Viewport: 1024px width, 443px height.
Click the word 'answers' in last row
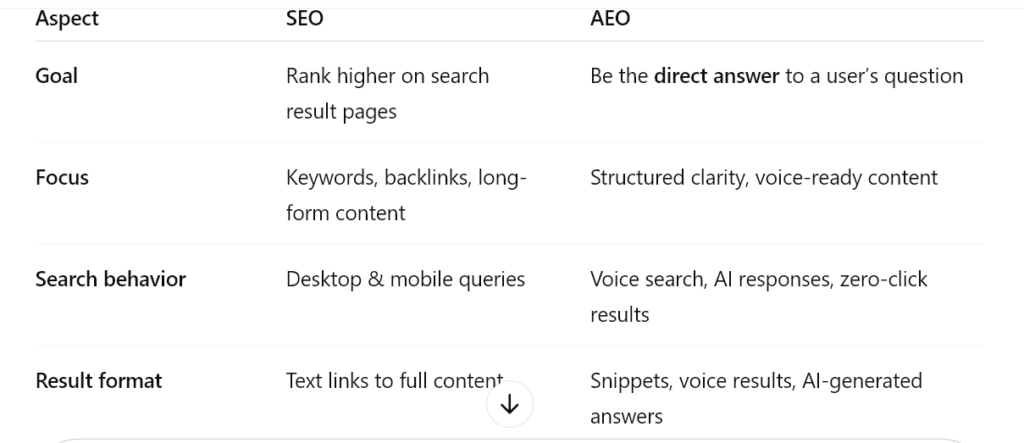coord(626,417)
